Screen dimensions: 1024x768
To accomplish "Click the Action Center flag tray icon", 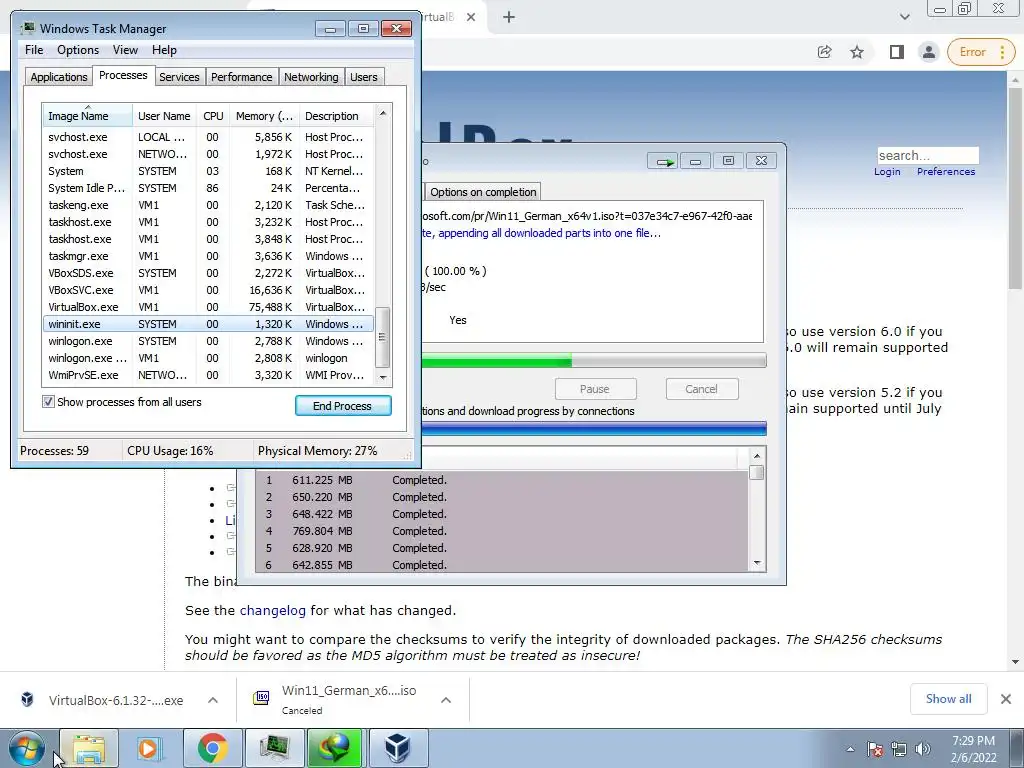I will [875, 749].
